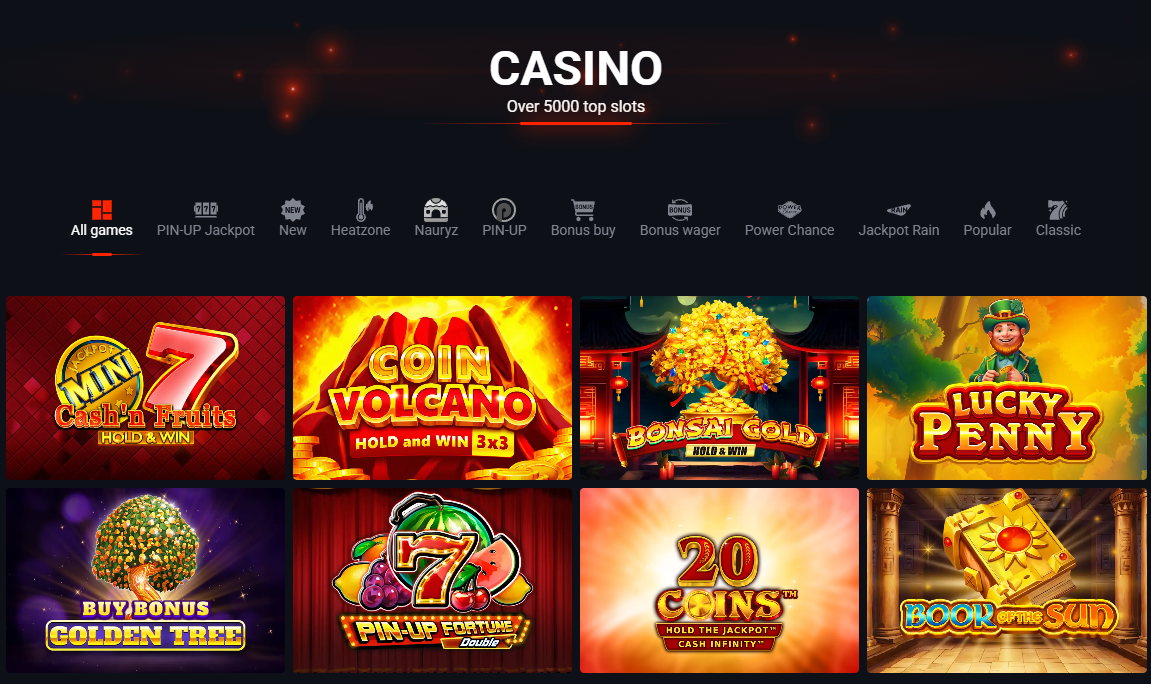Select the PIN-UP circular logo icon
Image resolution: width=1151 pixels, height=684 pixels.
[504, 210]
